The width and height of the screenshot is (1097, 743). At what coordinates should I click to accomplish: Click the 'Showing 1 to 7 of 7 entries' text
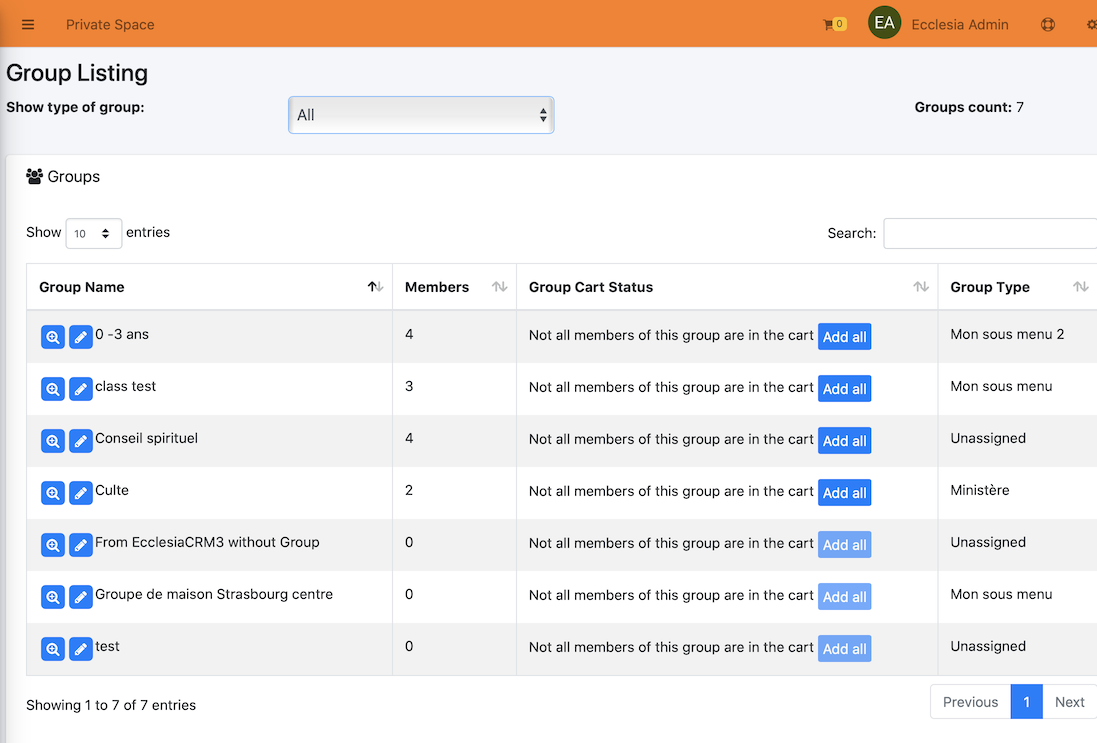click(111, 705)
